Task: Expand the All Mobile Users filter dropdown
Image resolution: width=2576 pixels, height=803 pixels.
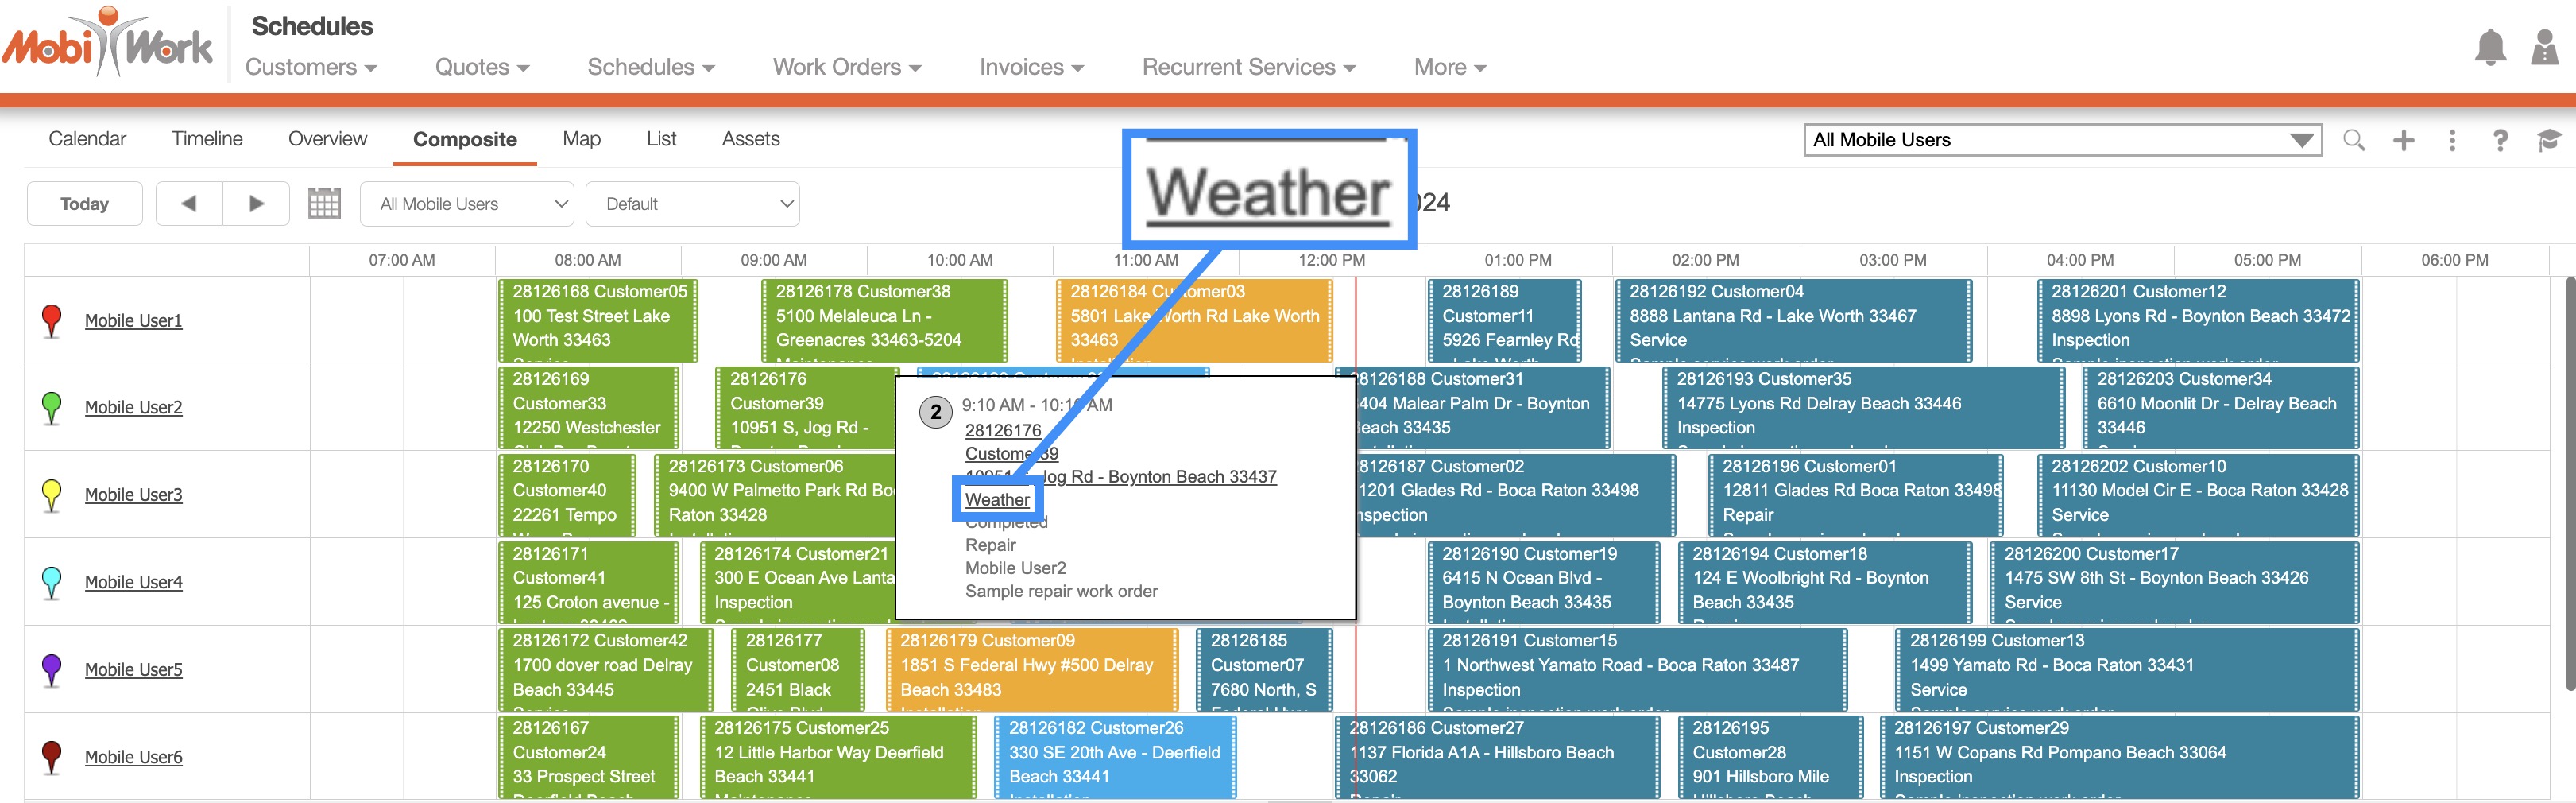Action: (466, 204)
